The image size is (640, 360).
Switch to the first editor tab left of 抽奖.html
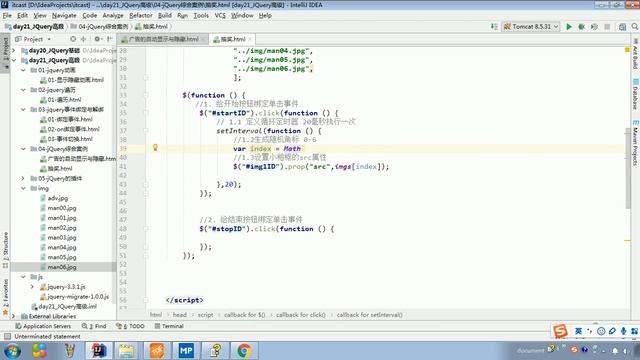(163, 39)
